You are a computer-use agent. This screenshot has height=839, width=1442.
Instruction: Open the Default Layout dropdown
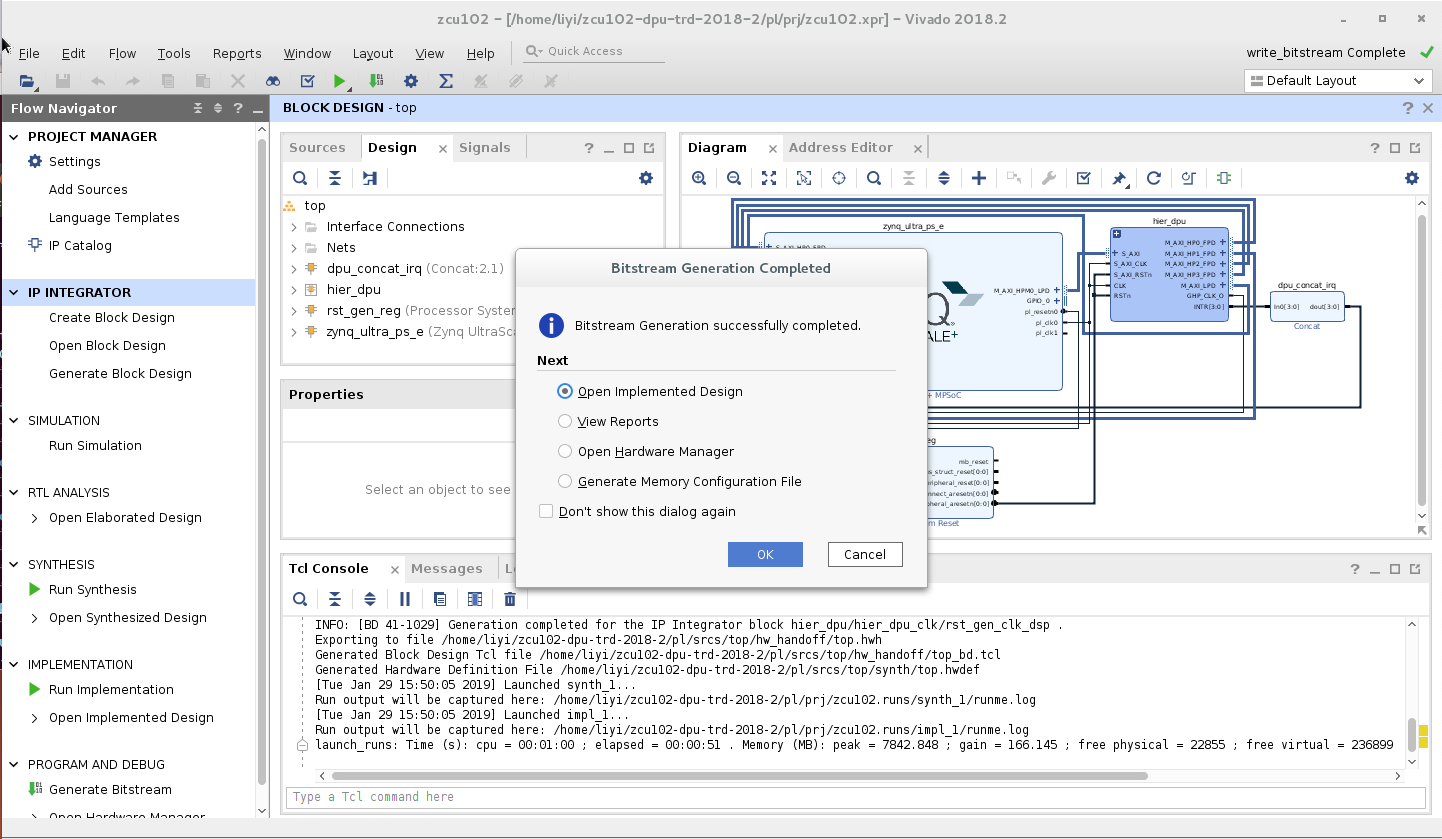click(1338, 81)
